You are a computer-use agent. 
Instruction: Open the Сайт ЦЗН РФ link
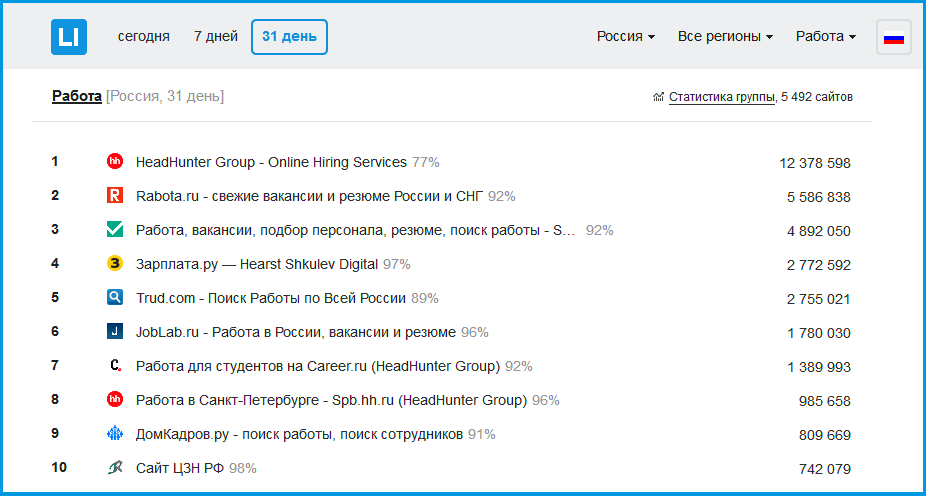[180, 469]
